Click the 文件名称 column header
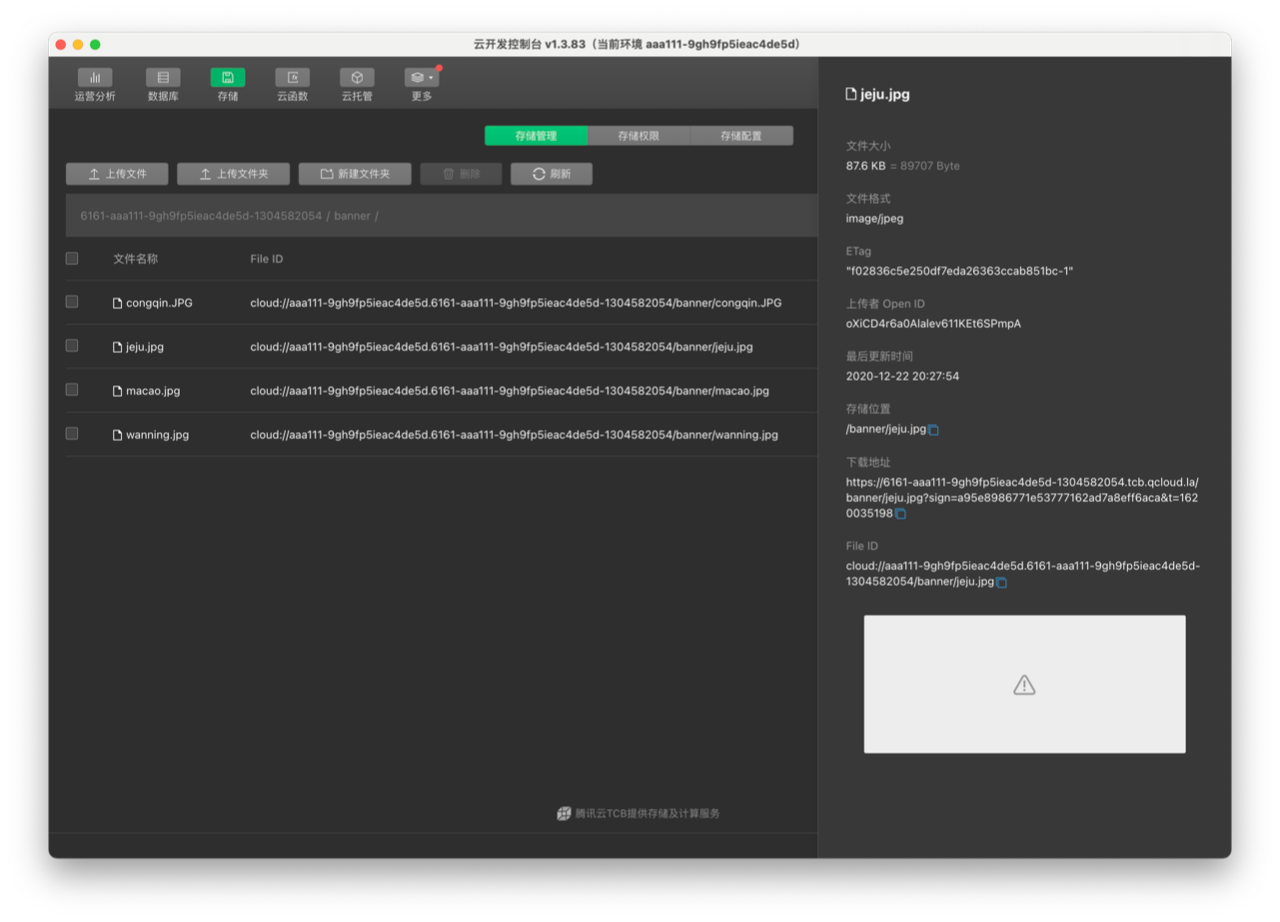Viewport: 1280px width, 922px height. (x=135, y=259)
